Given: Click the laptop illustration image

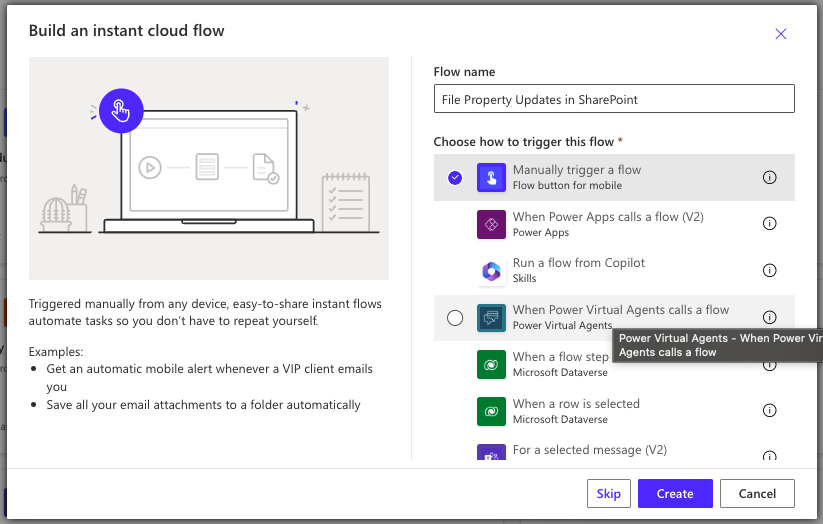Looking at the screenshot, I should click(209, 168).
